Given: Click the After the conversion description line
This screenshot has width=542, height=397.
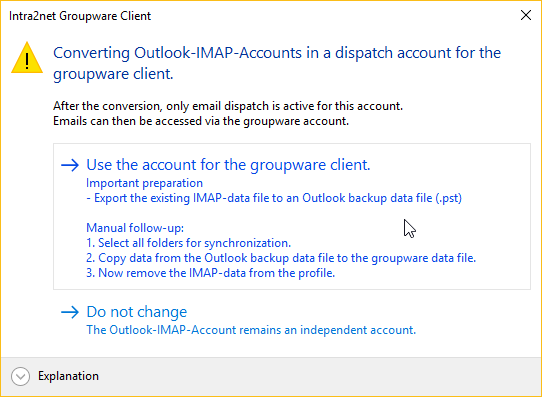Looking at the screenshot, I should (x=228, y=106).
